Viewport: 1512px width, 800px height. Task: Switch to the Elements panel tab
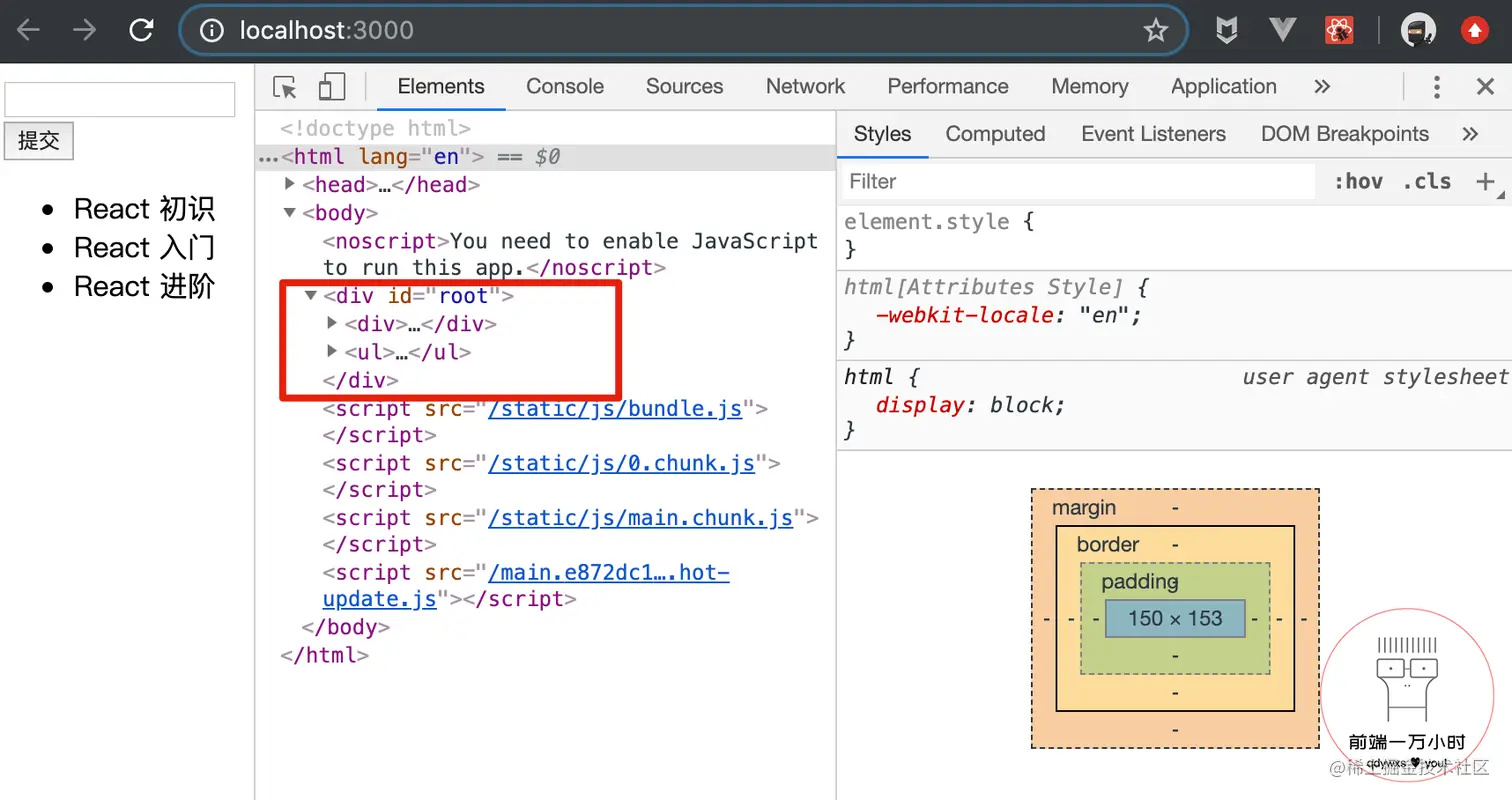441,87
